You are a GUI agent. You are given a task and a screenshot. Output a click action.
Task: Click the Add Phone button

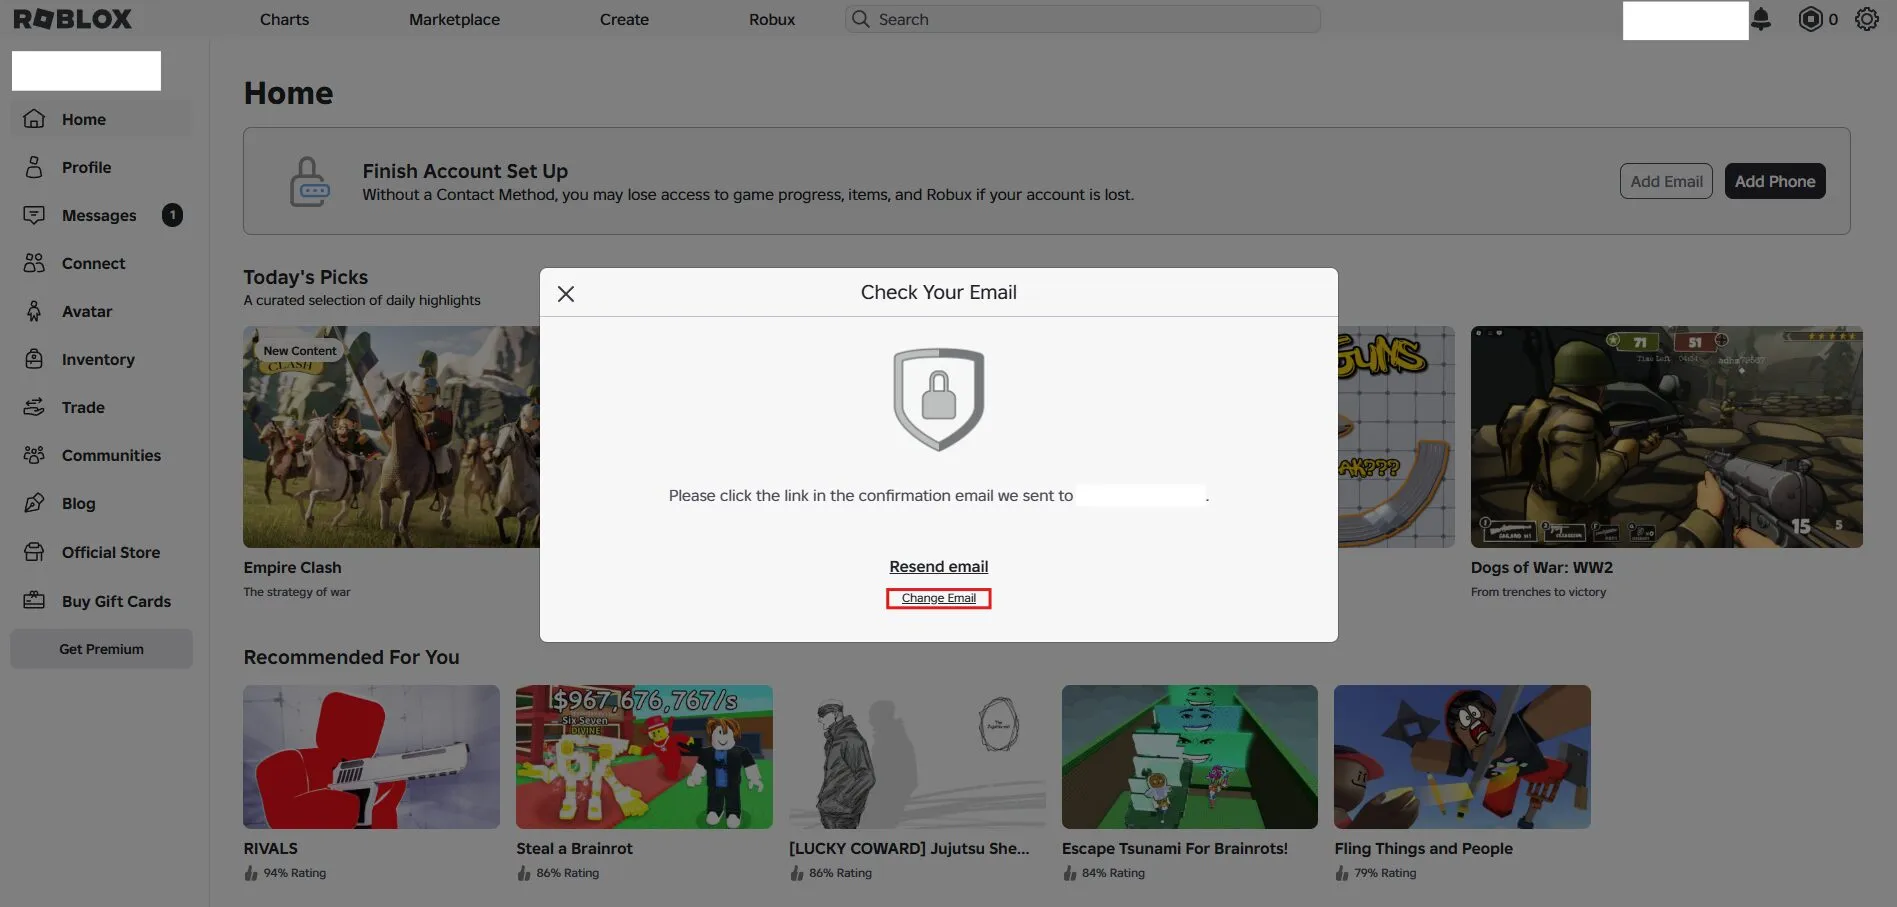[1775, 181]
